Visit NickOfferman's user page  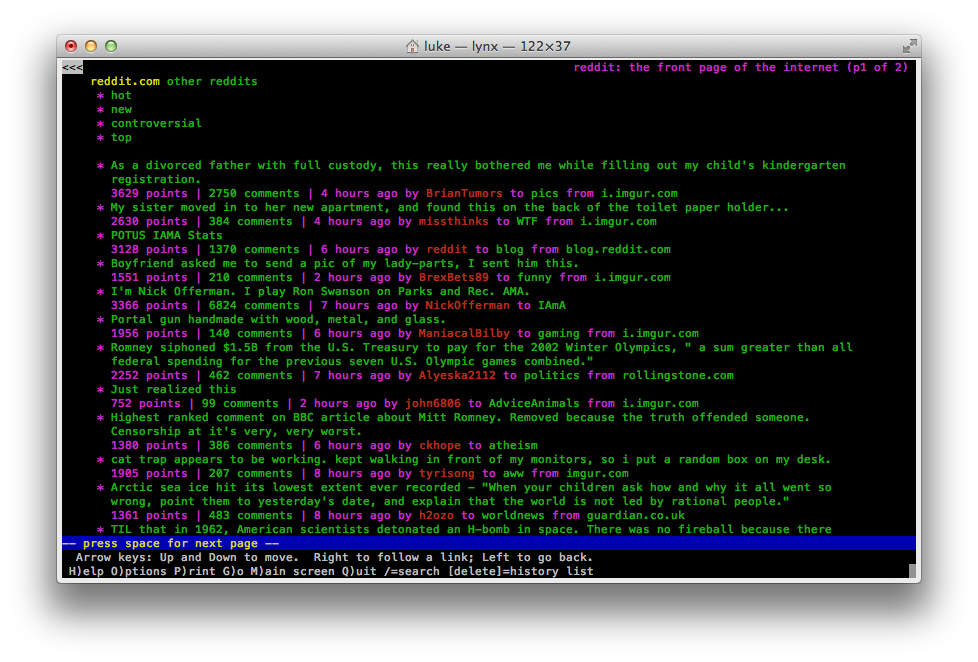click(468, 306)
